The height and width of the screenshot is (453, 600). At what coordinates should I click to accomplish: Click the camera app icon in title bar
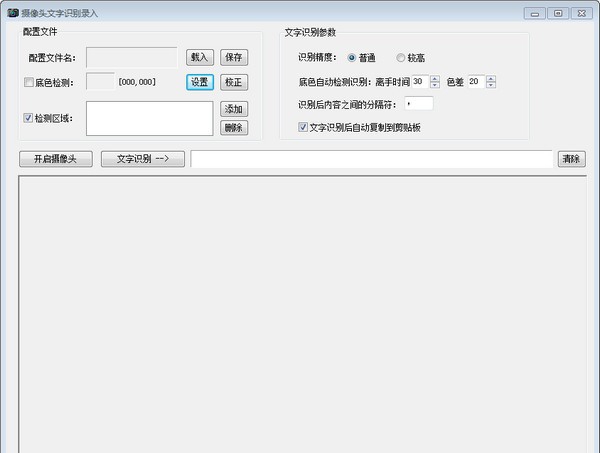click(13, 13)
